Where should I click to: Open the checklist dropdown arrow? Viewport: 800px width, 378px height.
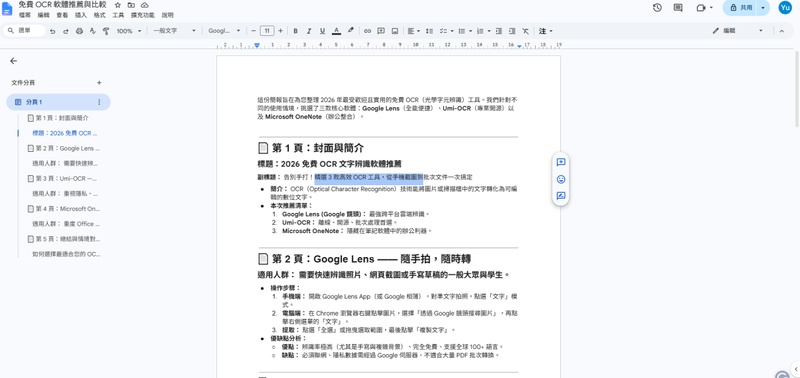click(453, 31)
